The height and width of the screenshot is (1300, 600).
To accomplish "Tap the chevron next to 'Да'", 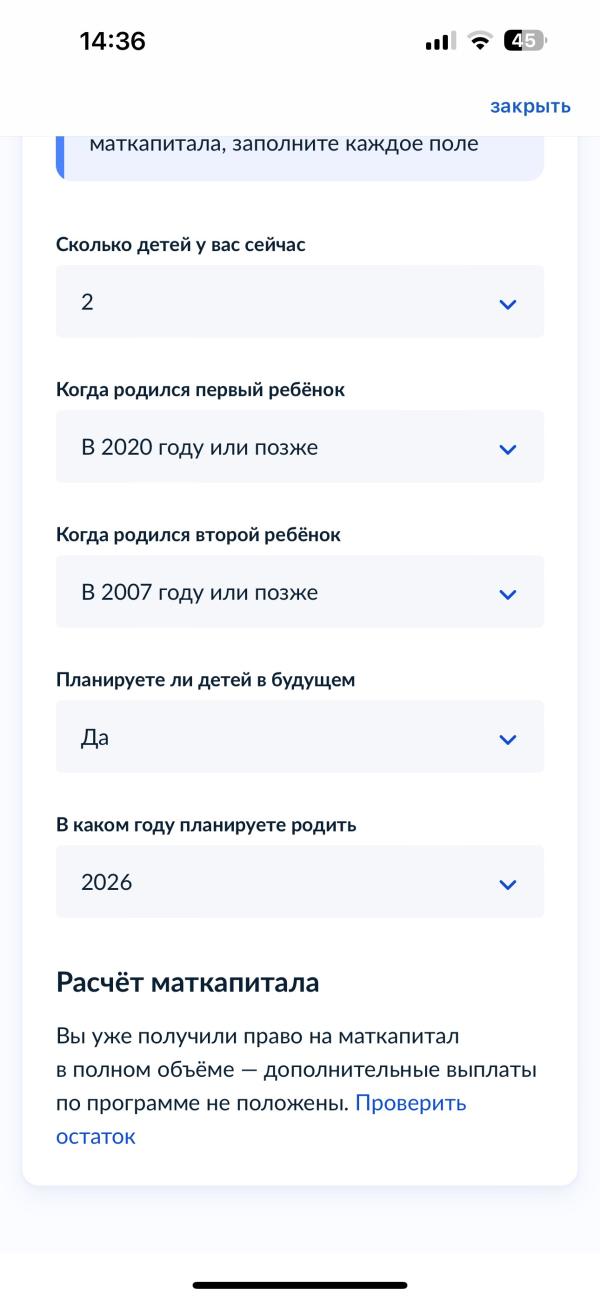I will (508, 738).
